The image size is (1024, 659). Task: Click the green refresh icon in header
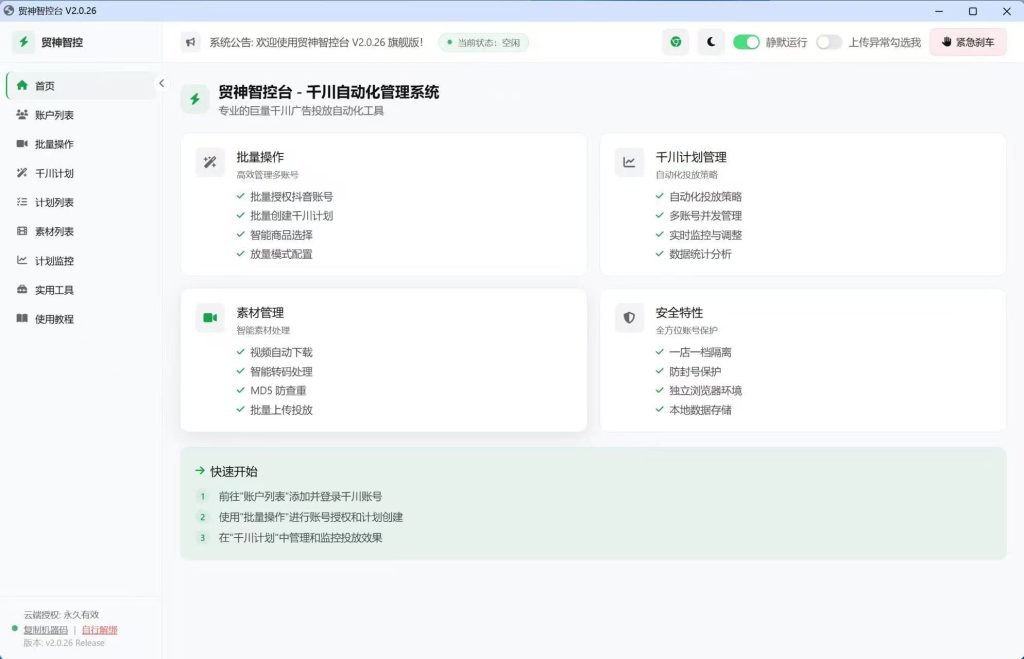(675, 42)
